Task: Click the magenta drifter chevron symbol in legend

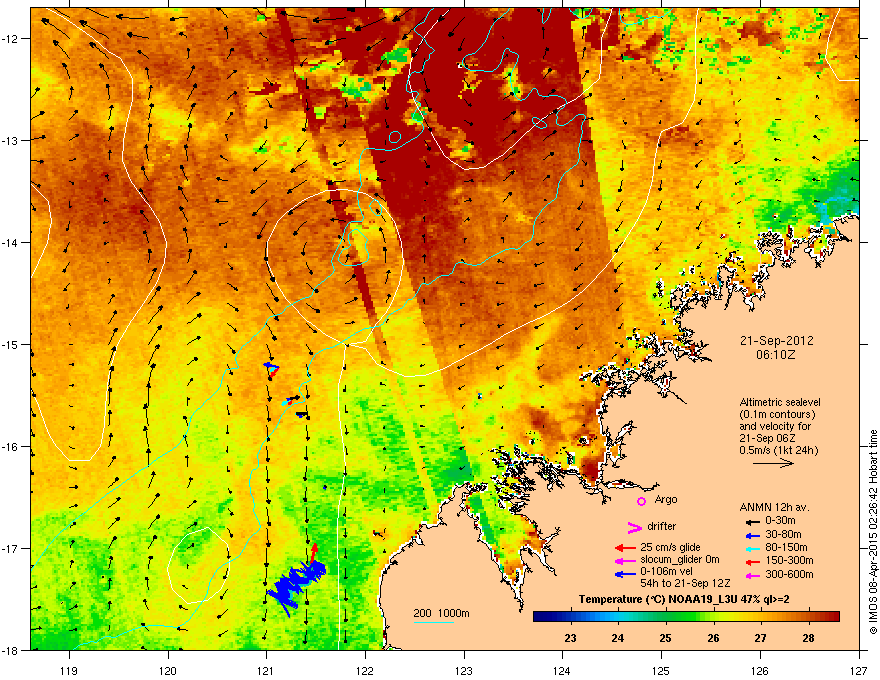Action: tap(634, 527)
